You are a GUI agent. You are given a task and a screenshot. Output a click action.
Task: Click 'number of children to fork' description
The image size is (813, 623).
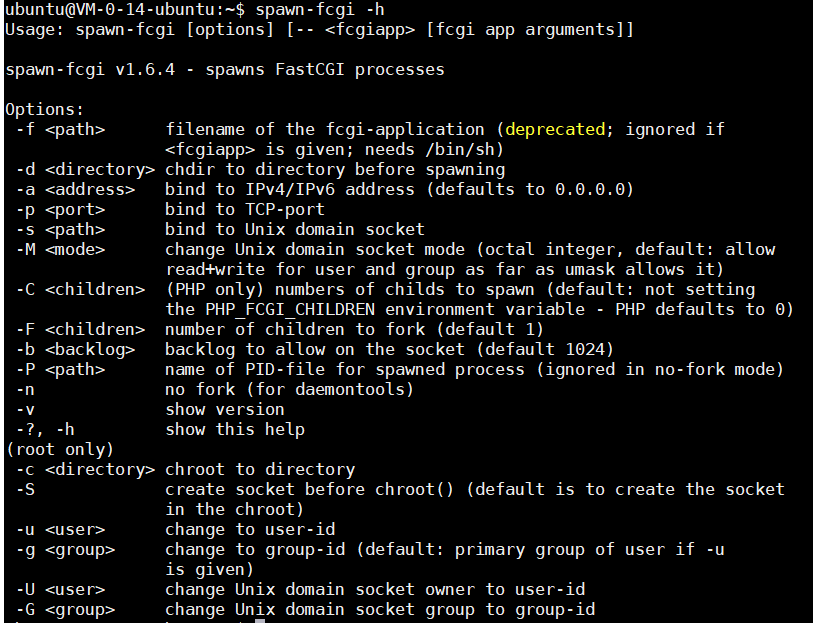[x=295, y=329]
